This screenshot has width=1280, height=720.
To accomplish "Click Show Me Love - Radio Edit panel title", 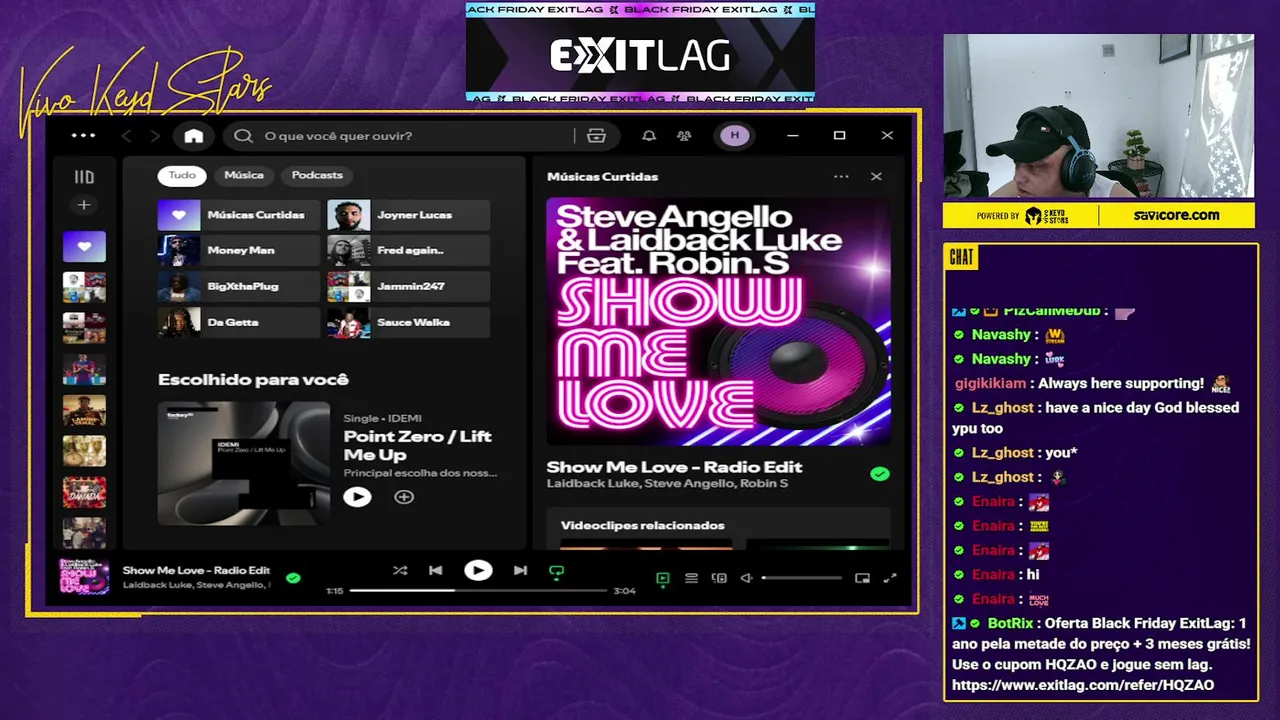I will (675, 467).
